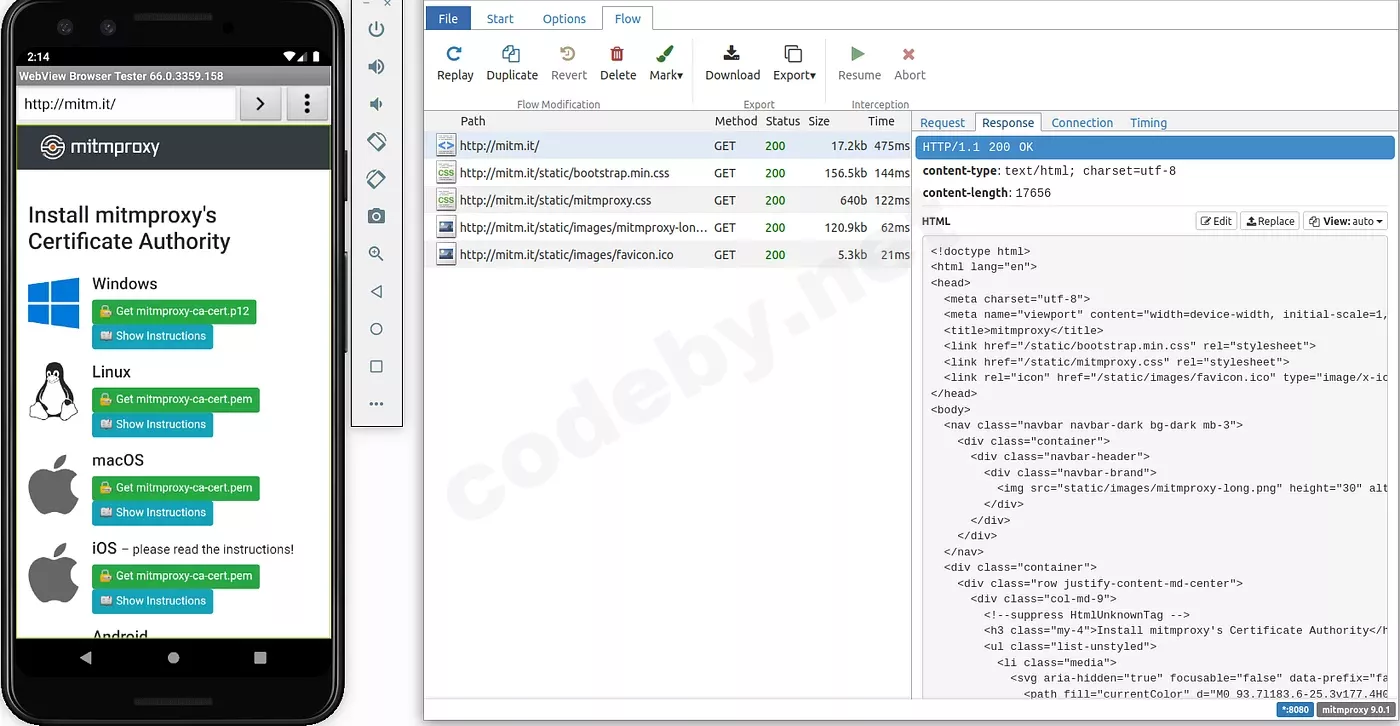Click the *:8080 listening port badge

(1295, 710)
